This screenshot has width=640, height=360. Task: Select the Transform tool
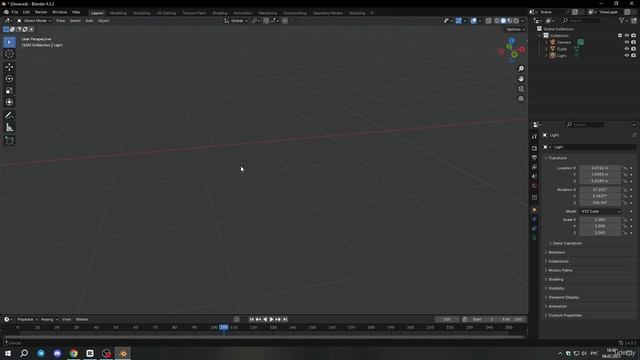[x=9, y=102]
